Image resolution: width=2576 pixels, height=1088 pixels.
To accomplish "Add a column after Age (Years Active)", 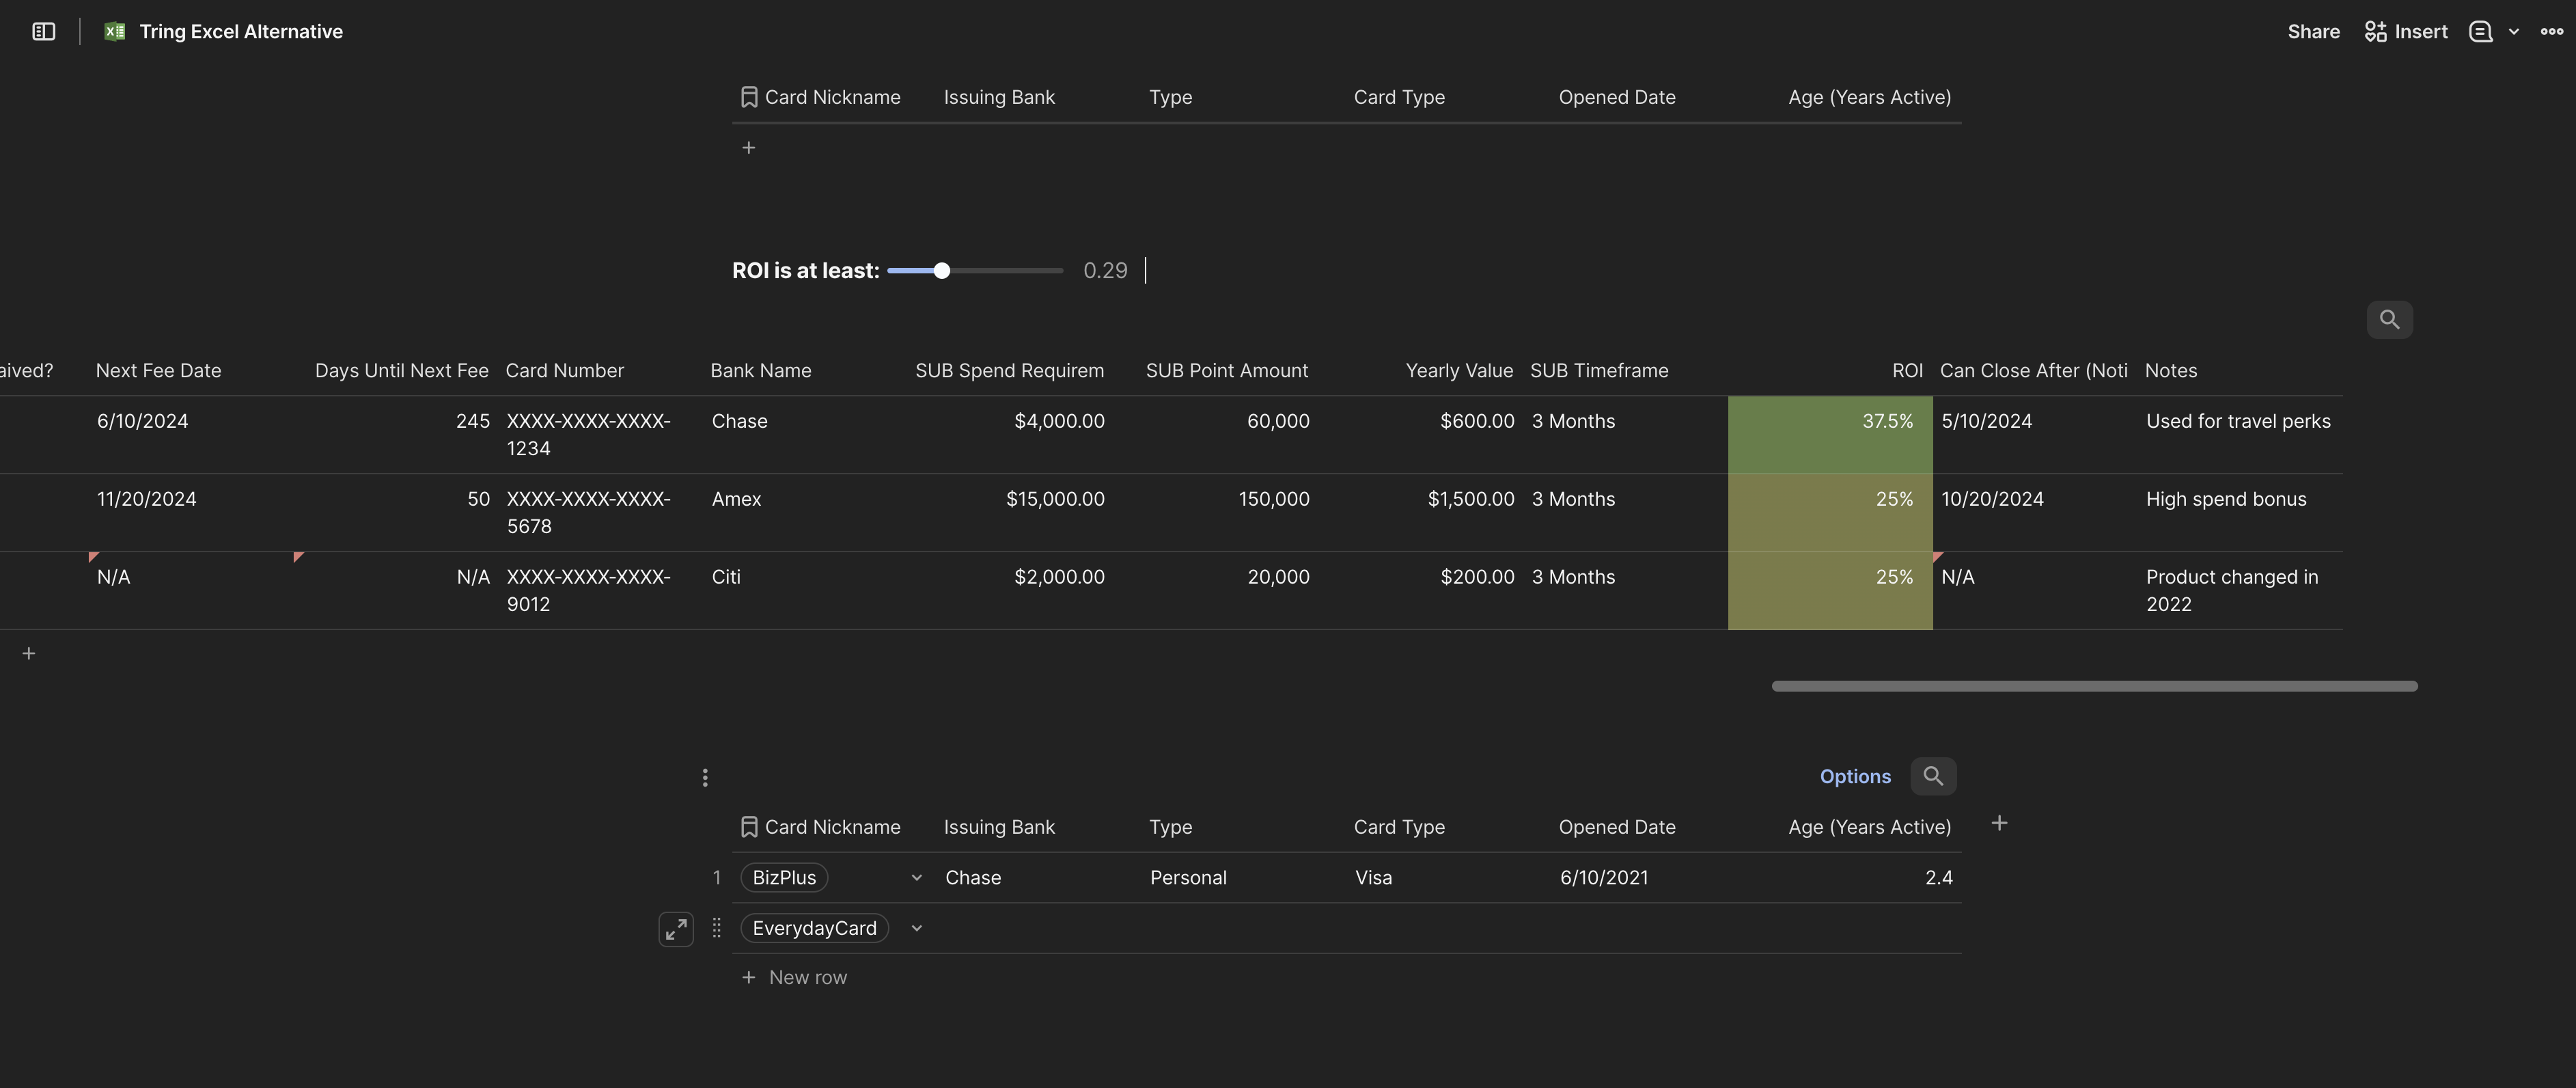I will [x=1999, y=823].
